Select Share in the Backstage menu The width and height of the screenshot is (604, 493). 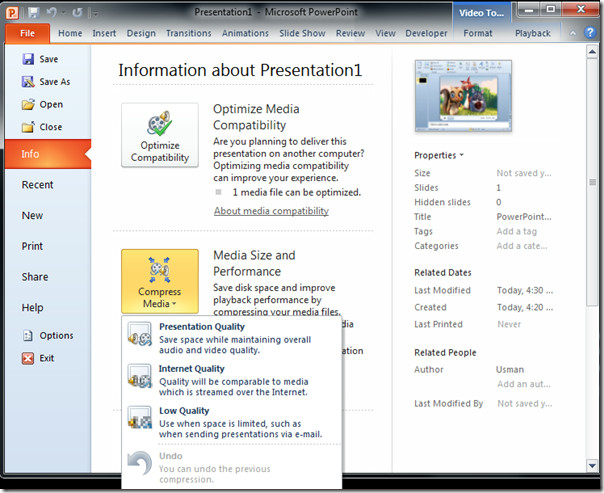click(x=48, y=277)
